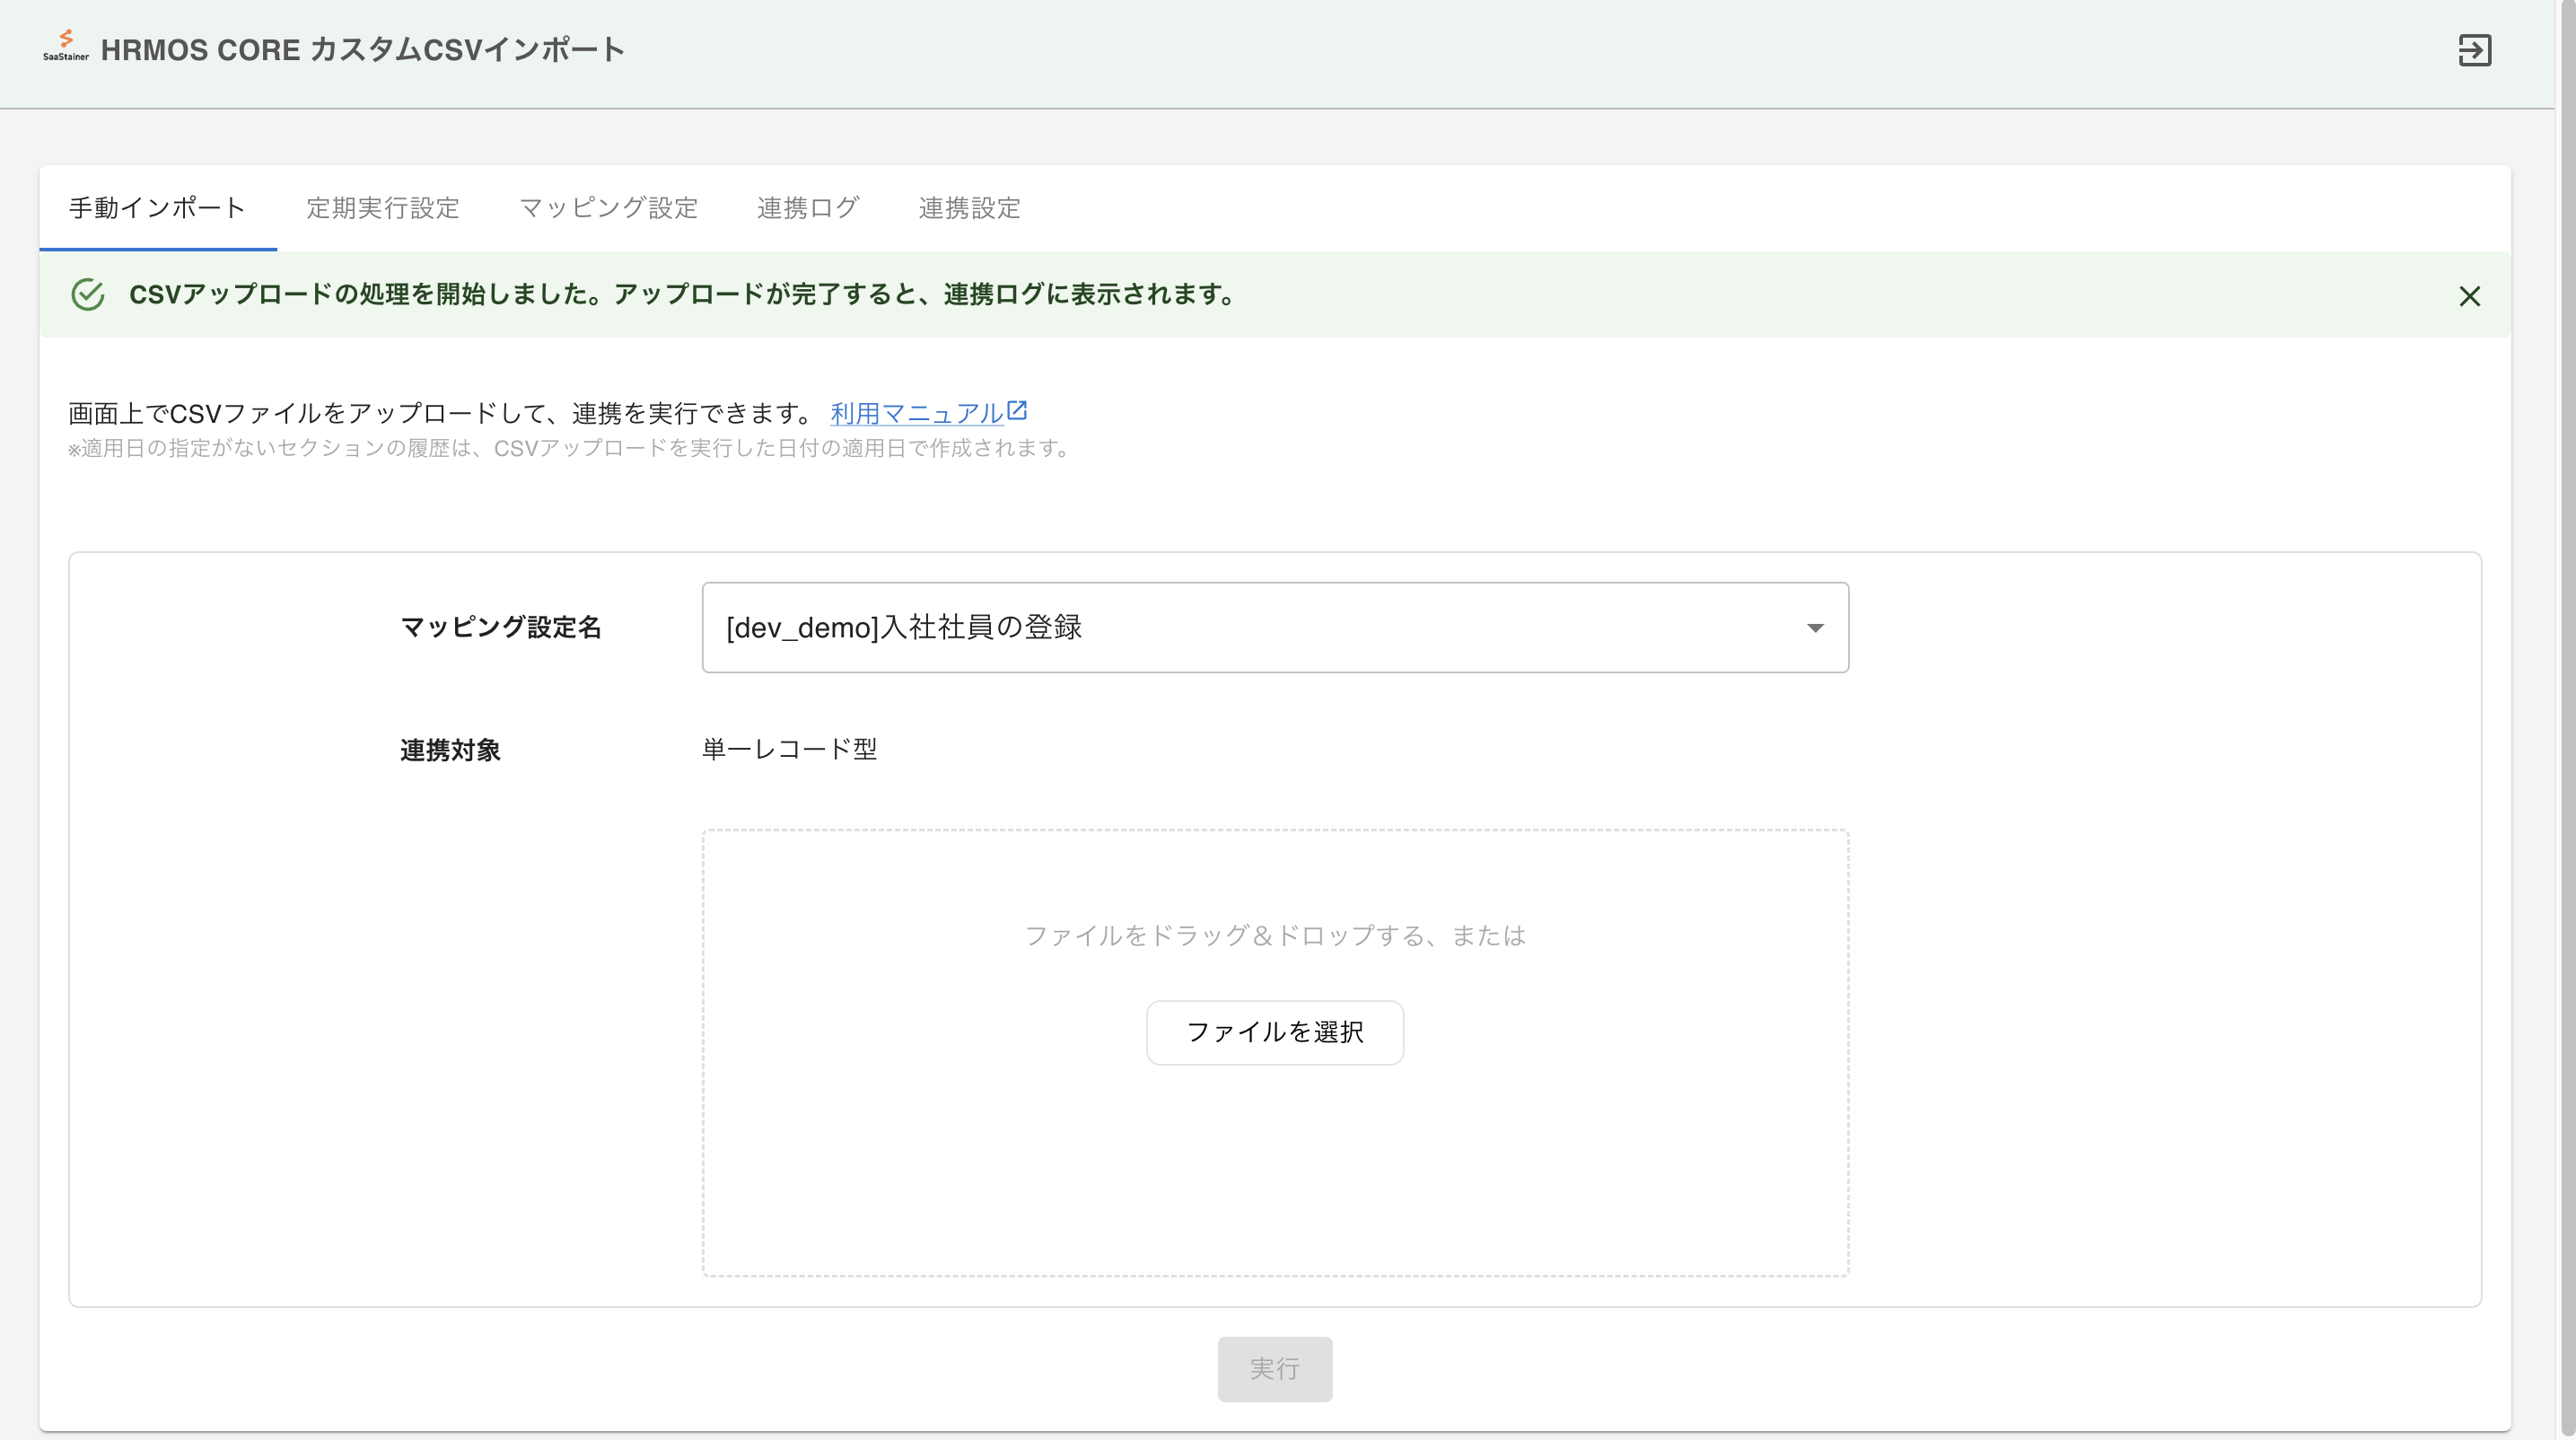Open the マッピング設定名 dropdown
Screen dimensions: 2576x1440
coord(1274,627)
